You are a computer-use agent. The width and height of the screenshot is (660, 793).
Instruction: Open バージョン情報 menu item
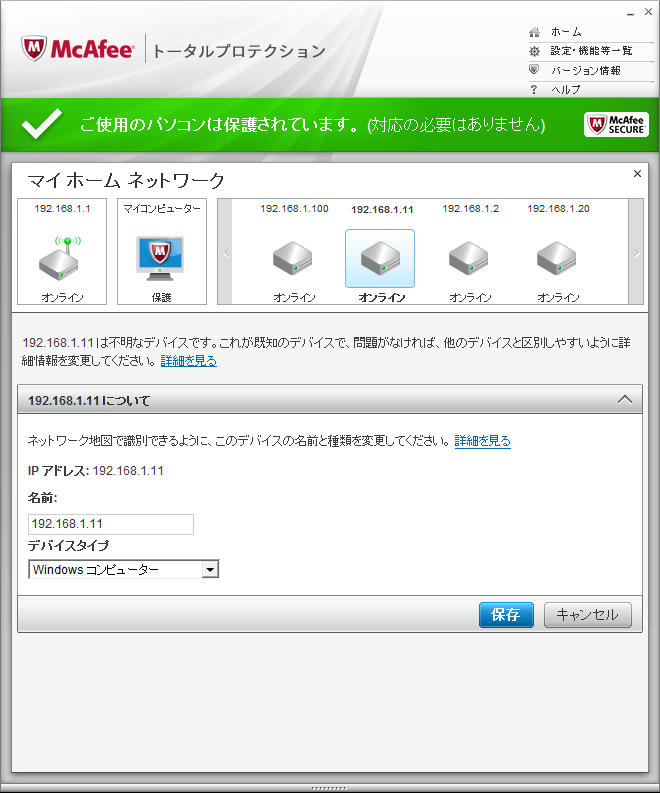pos(586,70)
